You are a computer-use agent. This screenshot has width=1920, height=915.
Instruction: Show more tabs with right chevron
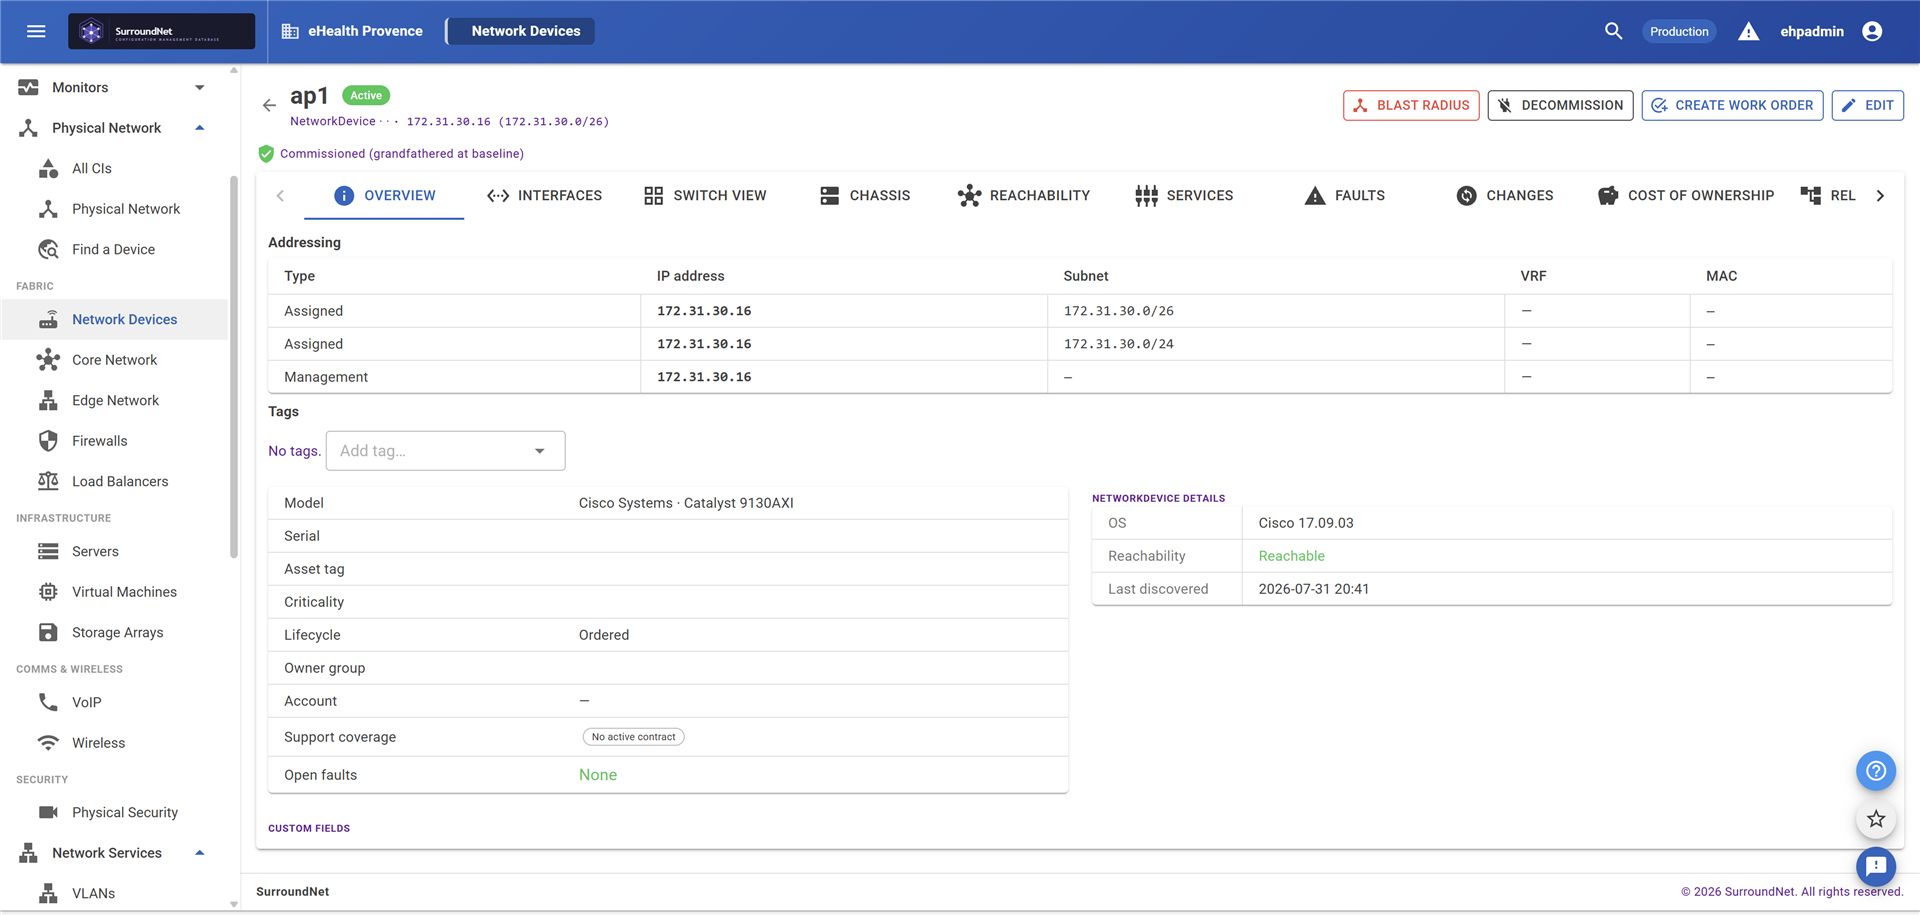tap(1880, 196)
